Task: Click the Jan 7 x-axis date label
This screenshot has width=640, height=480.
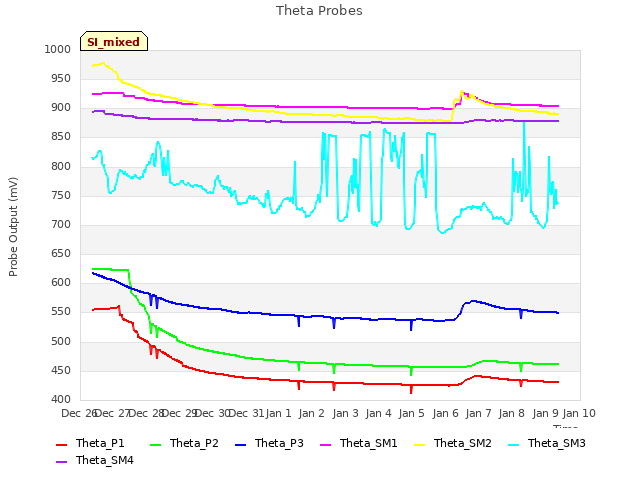Action: (478, 413)
